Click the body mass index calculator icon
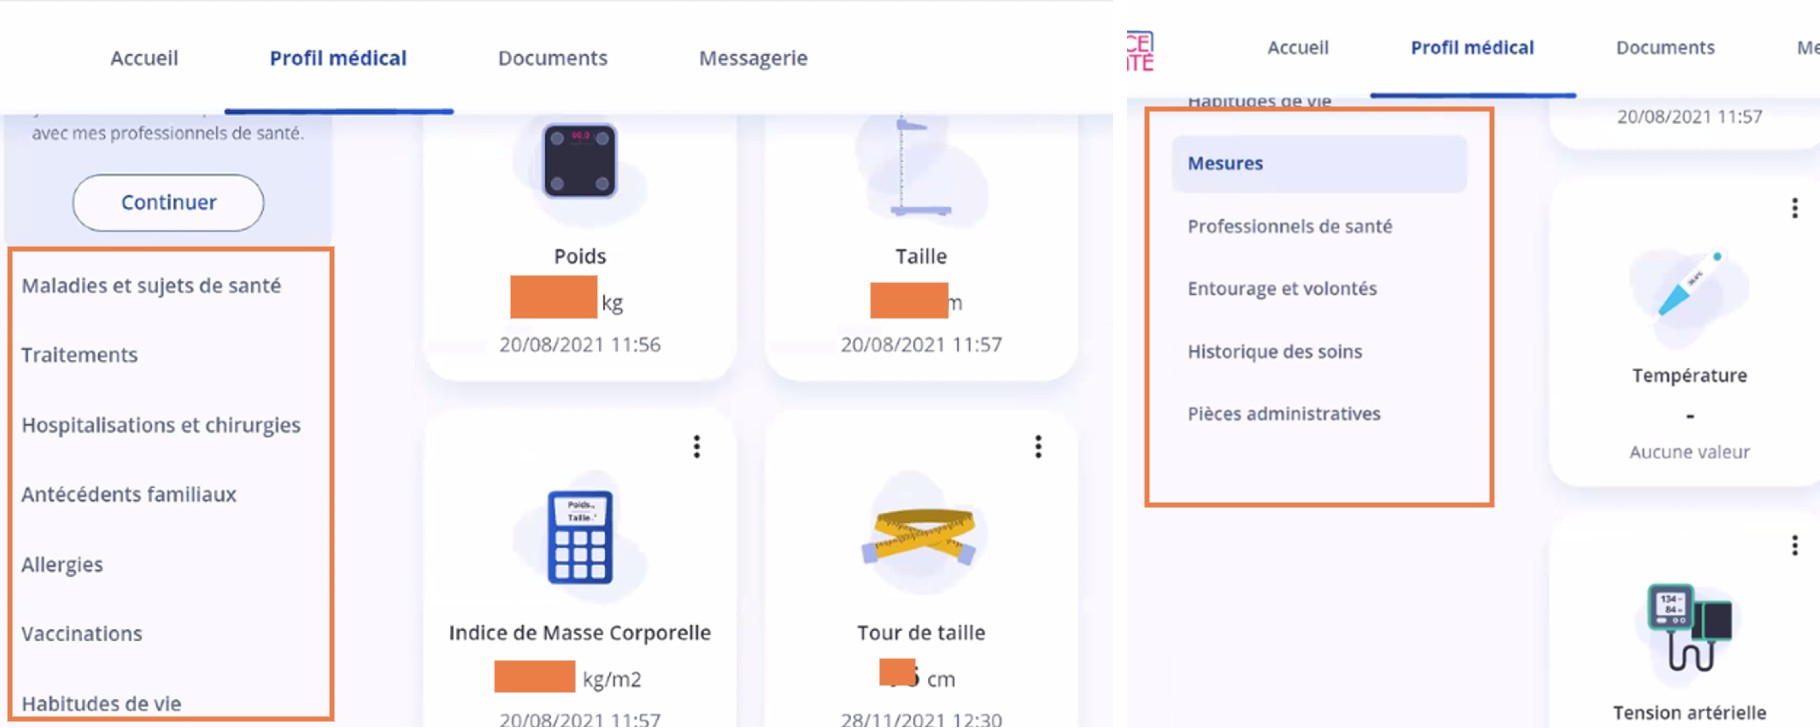 [x=580, y=537]
